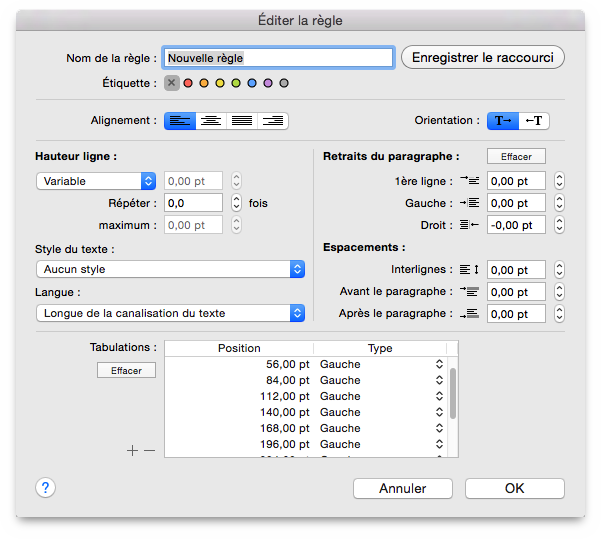Click into the Nom de la règle field

pyautogui.click(x=278, y=58)
